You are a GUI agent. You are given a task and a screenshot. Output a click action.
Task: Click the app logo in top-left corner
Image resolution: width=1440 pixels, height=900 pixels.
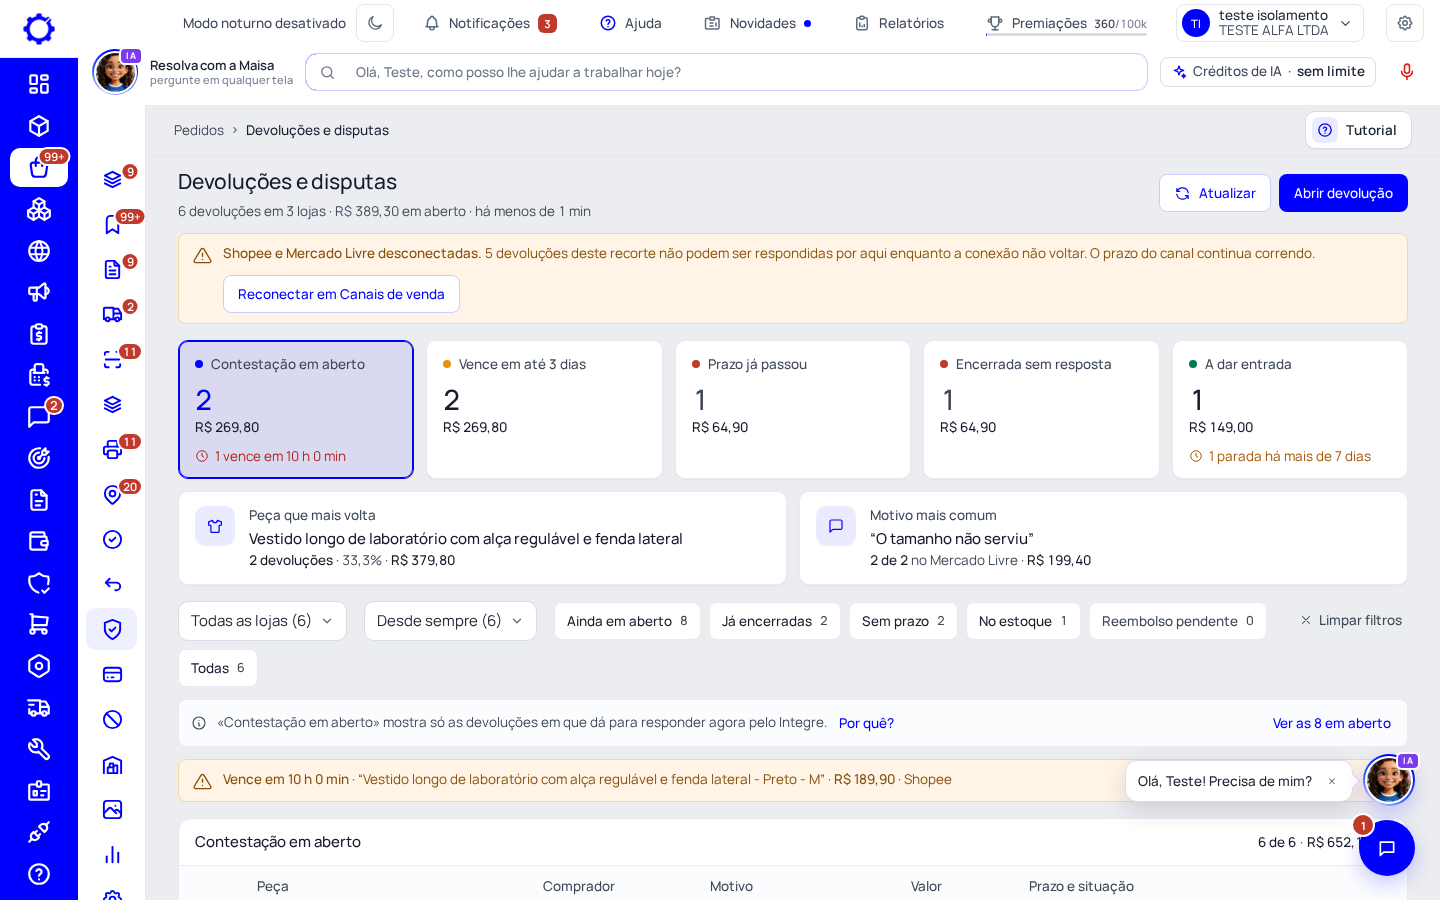point(39,29)
